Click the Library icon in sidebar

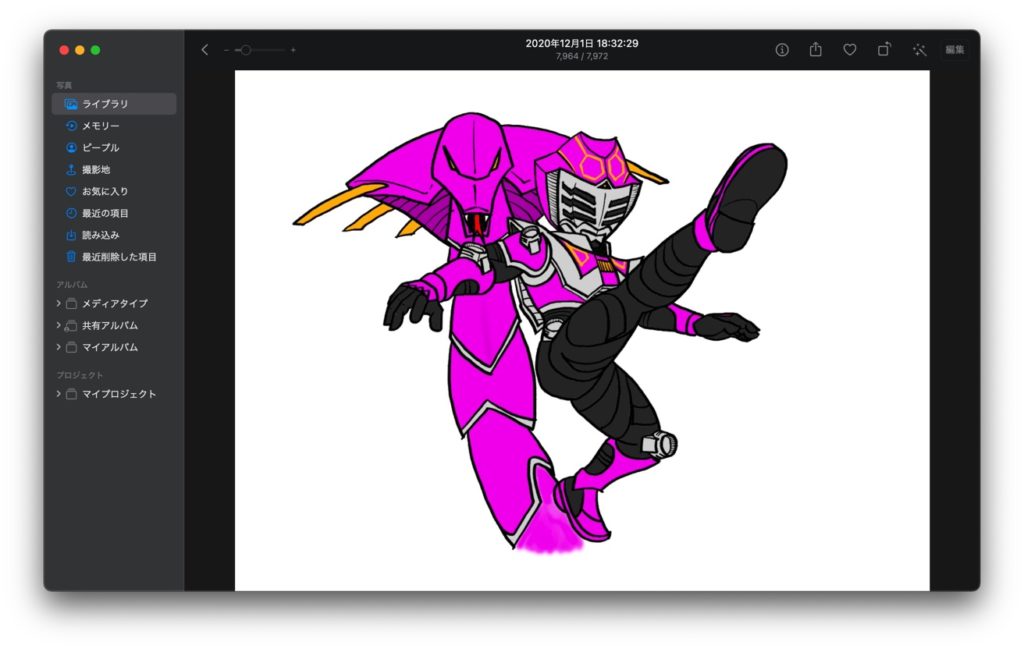coord(71,104)
